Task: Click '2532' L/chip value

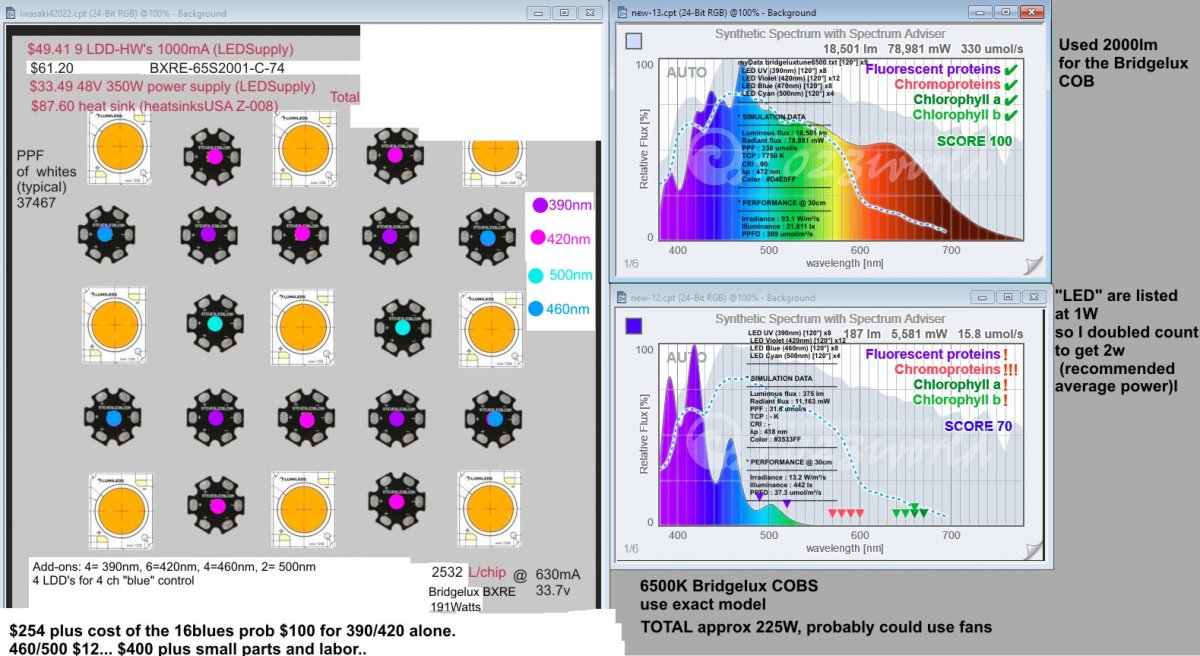Action: 447,572
